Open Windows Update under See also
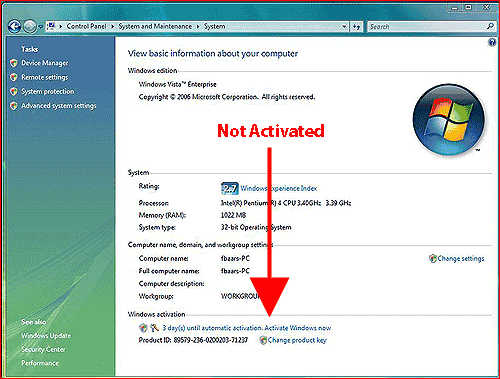The image size is (500, 379). coord(46,336)
